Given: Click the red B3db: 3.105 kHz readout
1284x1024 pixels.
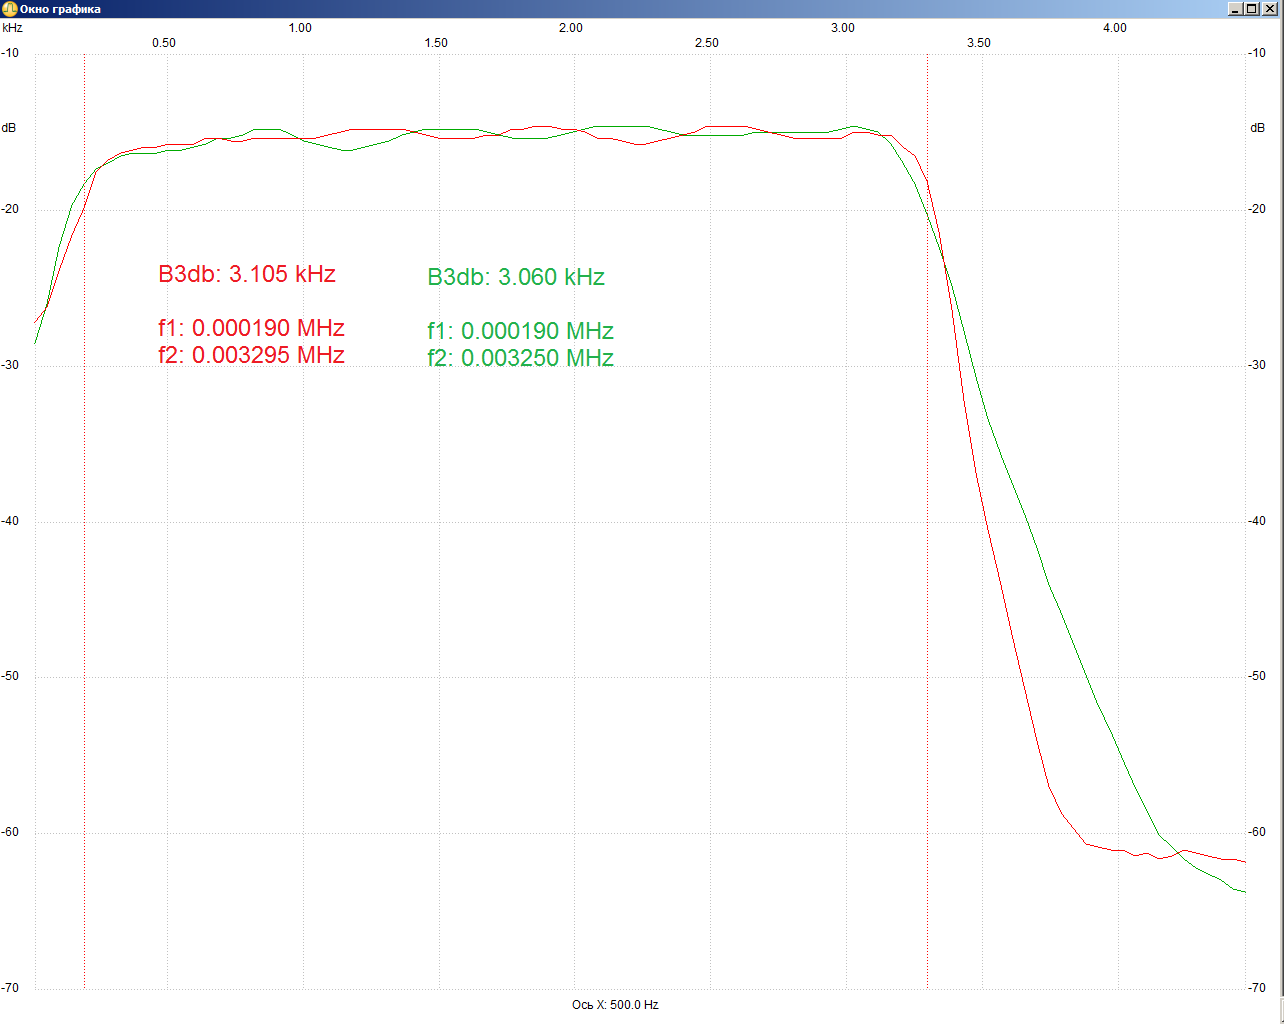Looking at the screenshot, I should coord(247,274).
